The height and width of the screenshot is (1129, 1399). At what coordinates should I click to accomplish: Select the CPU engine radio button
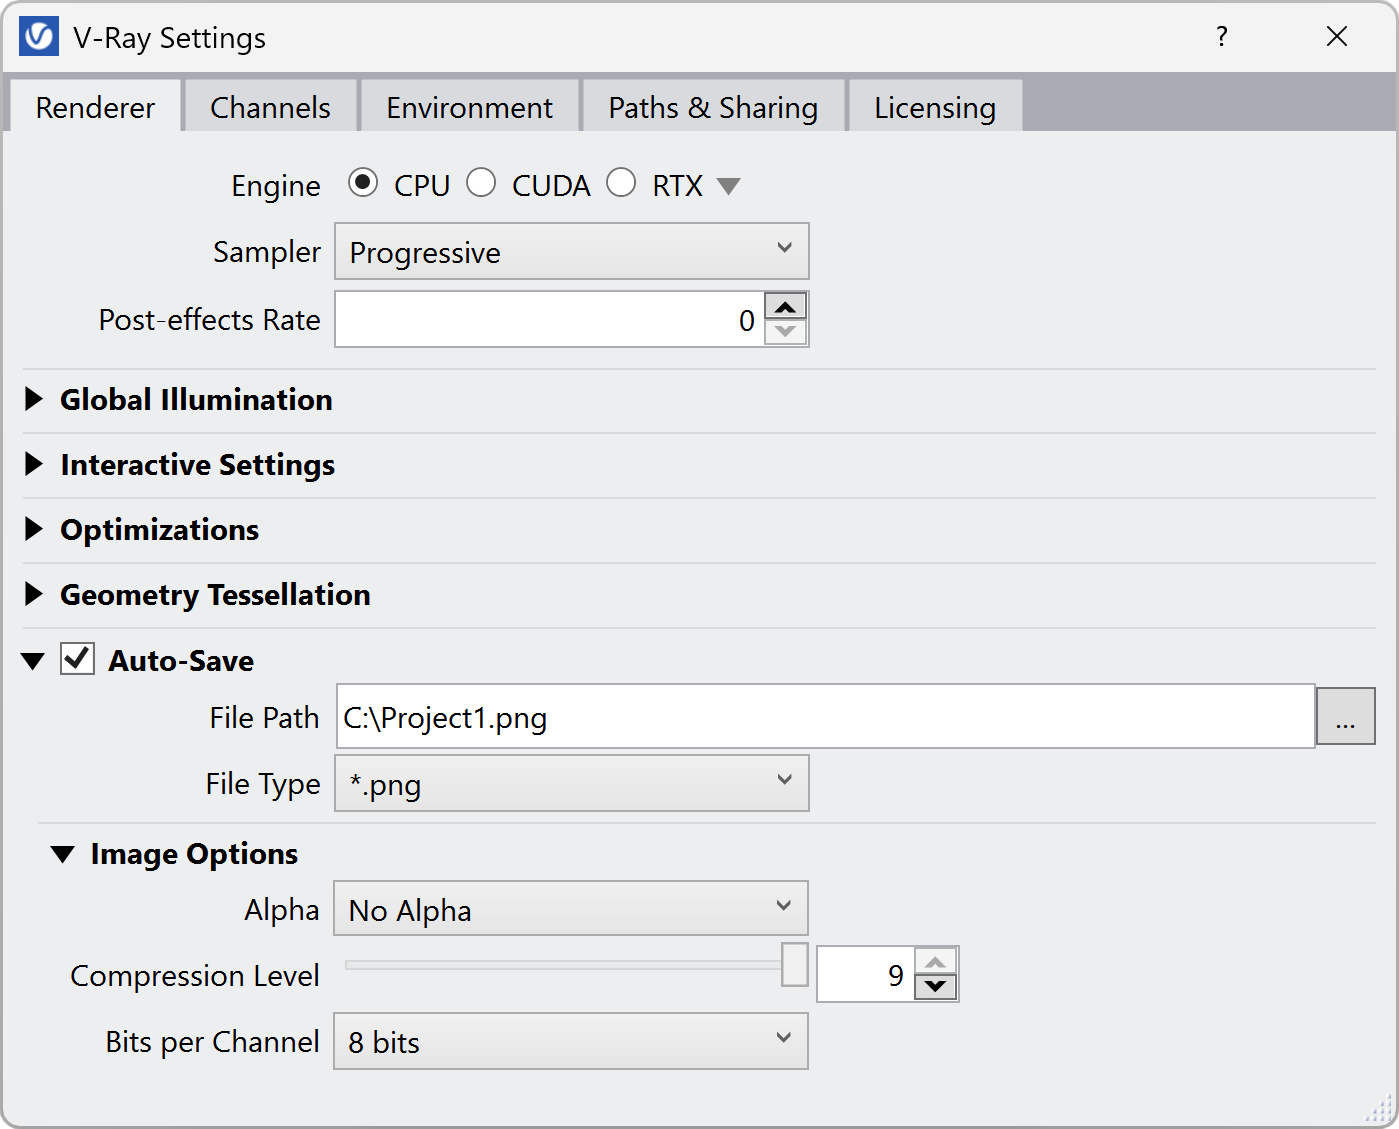(x=363, y=183)
